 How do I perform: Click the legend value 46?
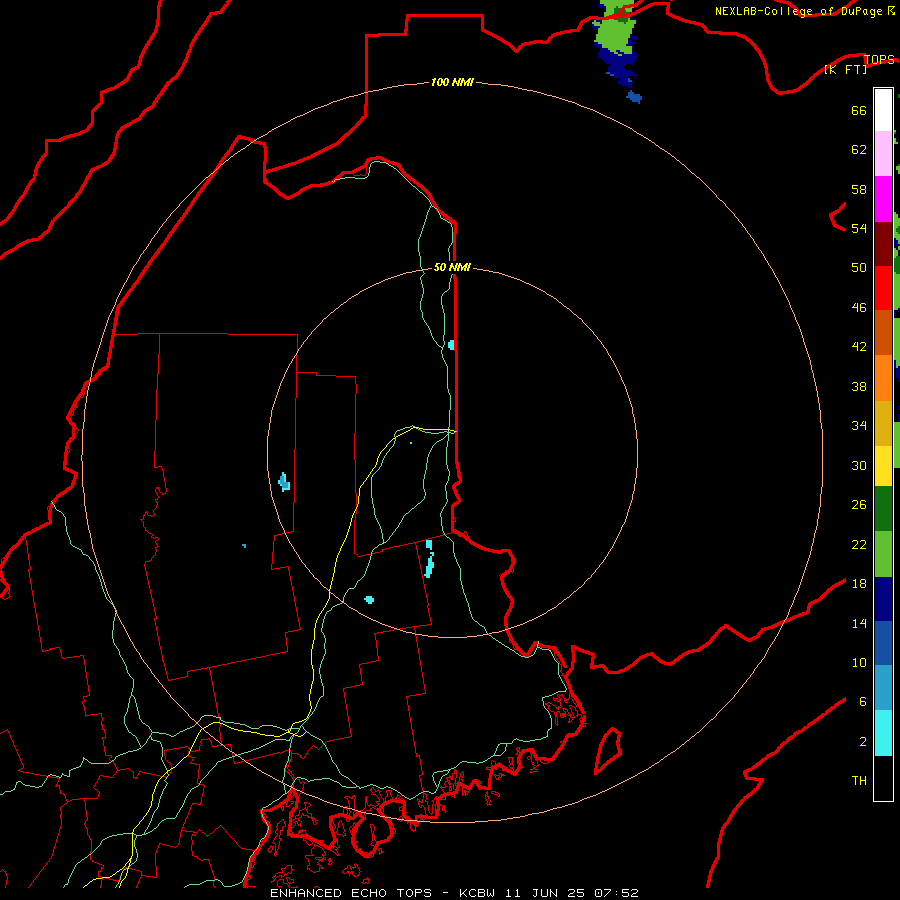[859, 308]
